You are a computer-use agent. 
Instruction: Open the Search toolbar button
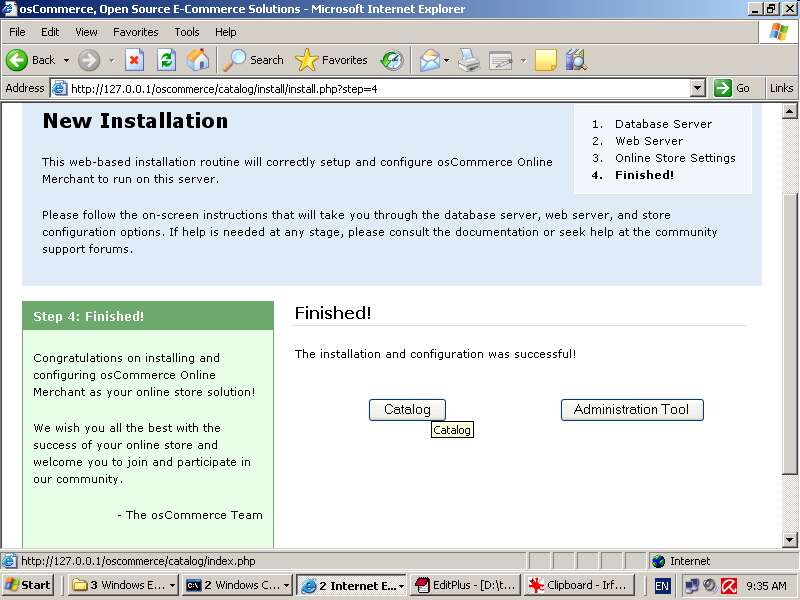tap(254, 60)
